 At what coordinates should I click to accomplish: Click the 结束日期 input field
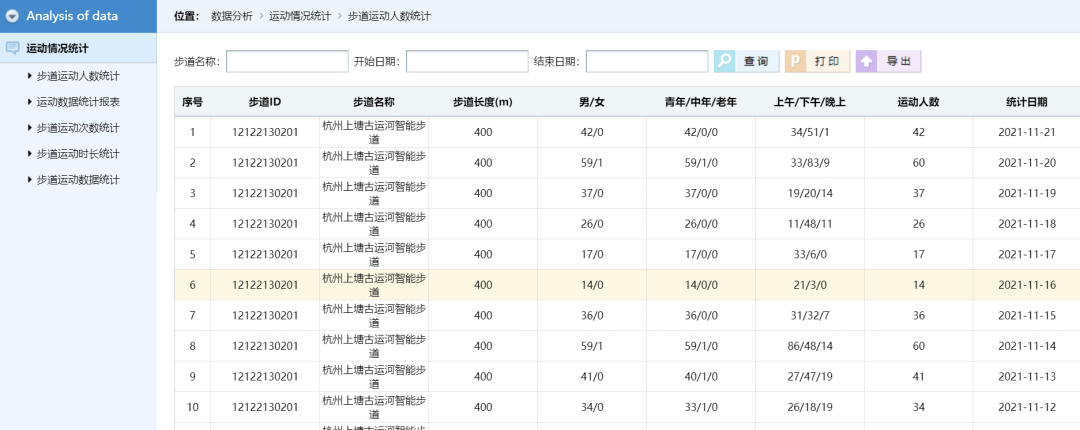tap(647, 61)
